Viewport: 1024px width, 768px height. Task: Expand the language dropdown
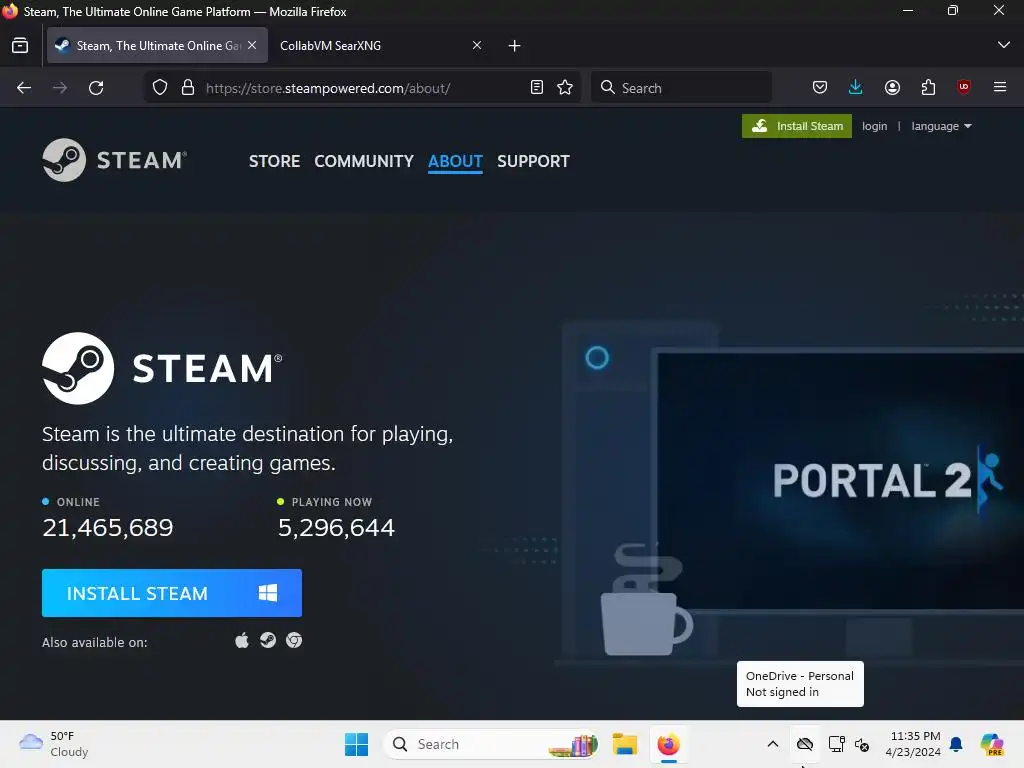941,126
